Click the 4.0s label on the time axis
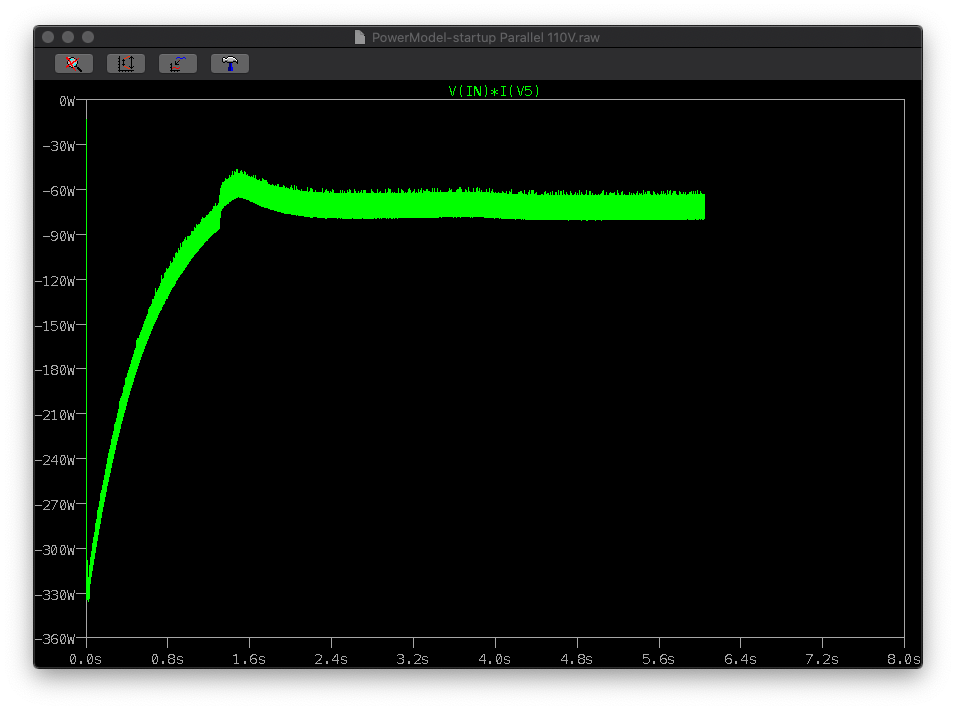Viewport: 956px width, 710px height. (x=494, y=659)
